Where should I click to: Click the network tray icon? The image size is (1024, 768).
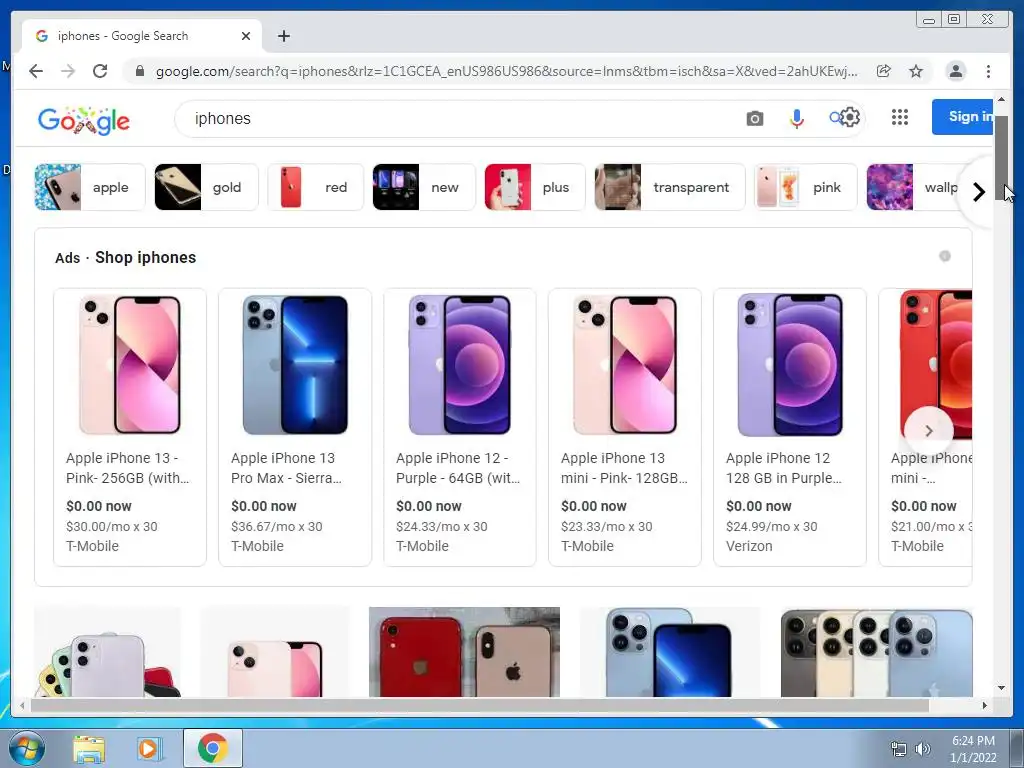pyautogui.click(x=899, y=748)
